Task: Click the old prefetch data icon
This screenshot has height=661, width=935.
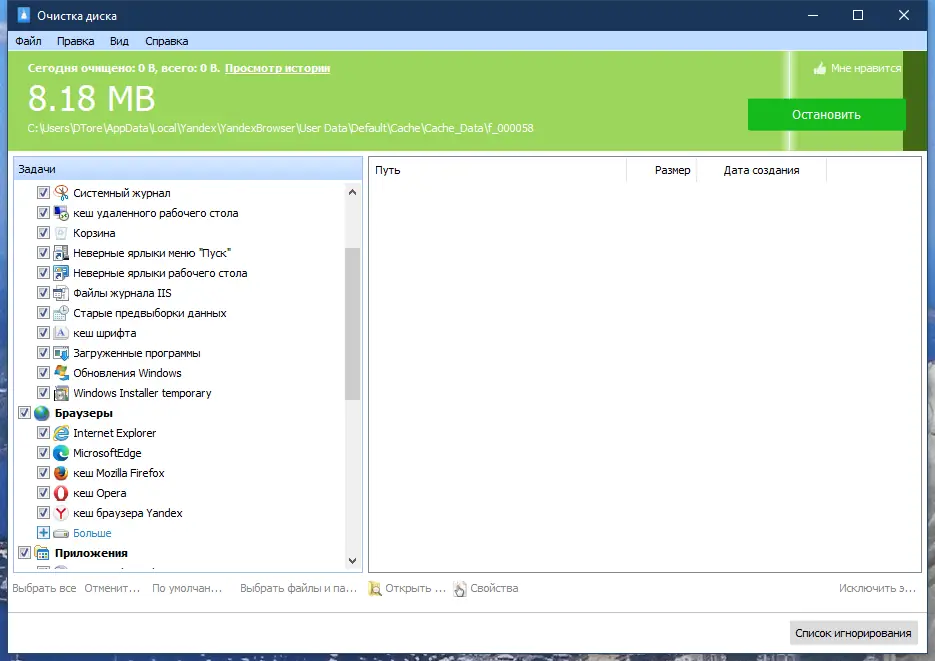Action: (61, 312)
